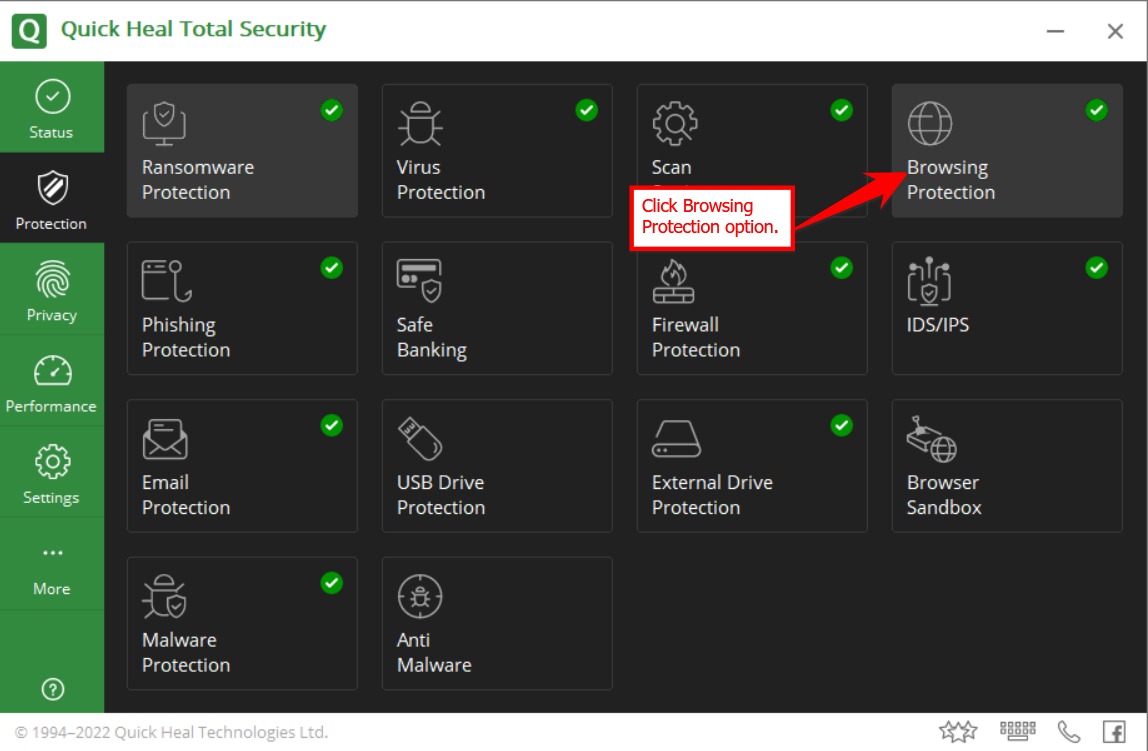Switch to the Status tab
The image size is (1148, 751).
pos(52,108)
